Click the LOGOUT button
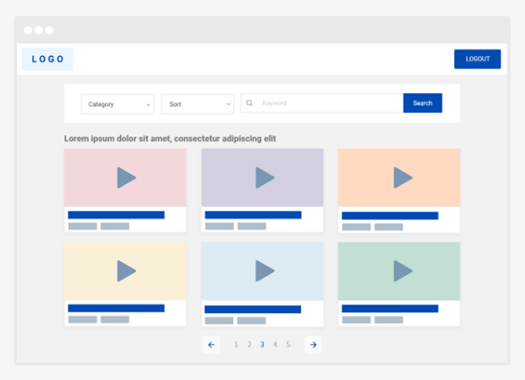Screen dimensions: 525x380 (477, 59)
